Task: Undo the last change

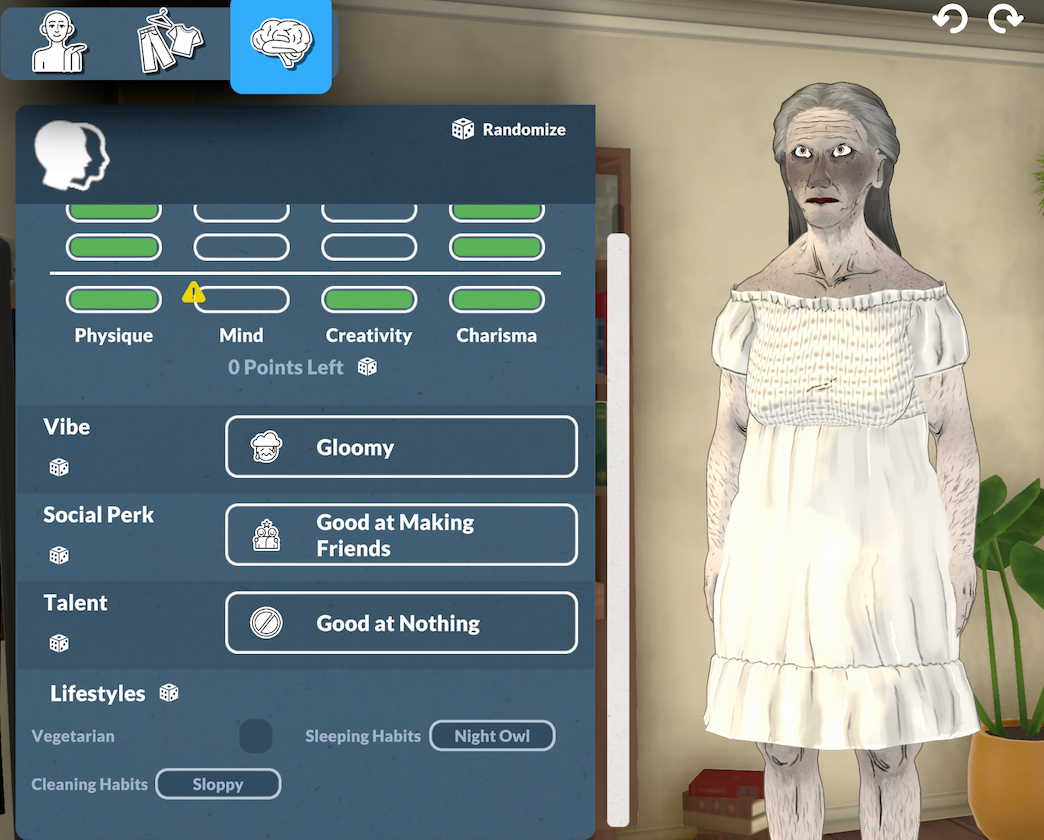Action: coord(950,19)
